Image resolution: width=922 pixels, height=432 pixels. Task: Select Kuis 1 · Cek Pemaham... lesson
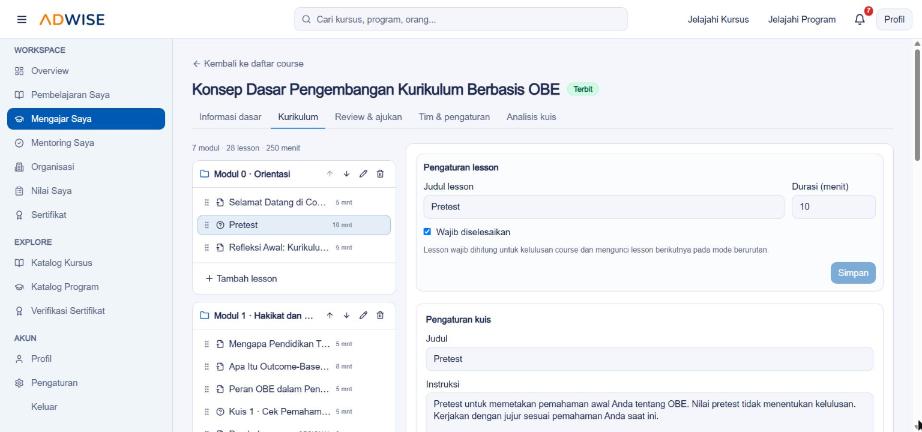[294, 412]
